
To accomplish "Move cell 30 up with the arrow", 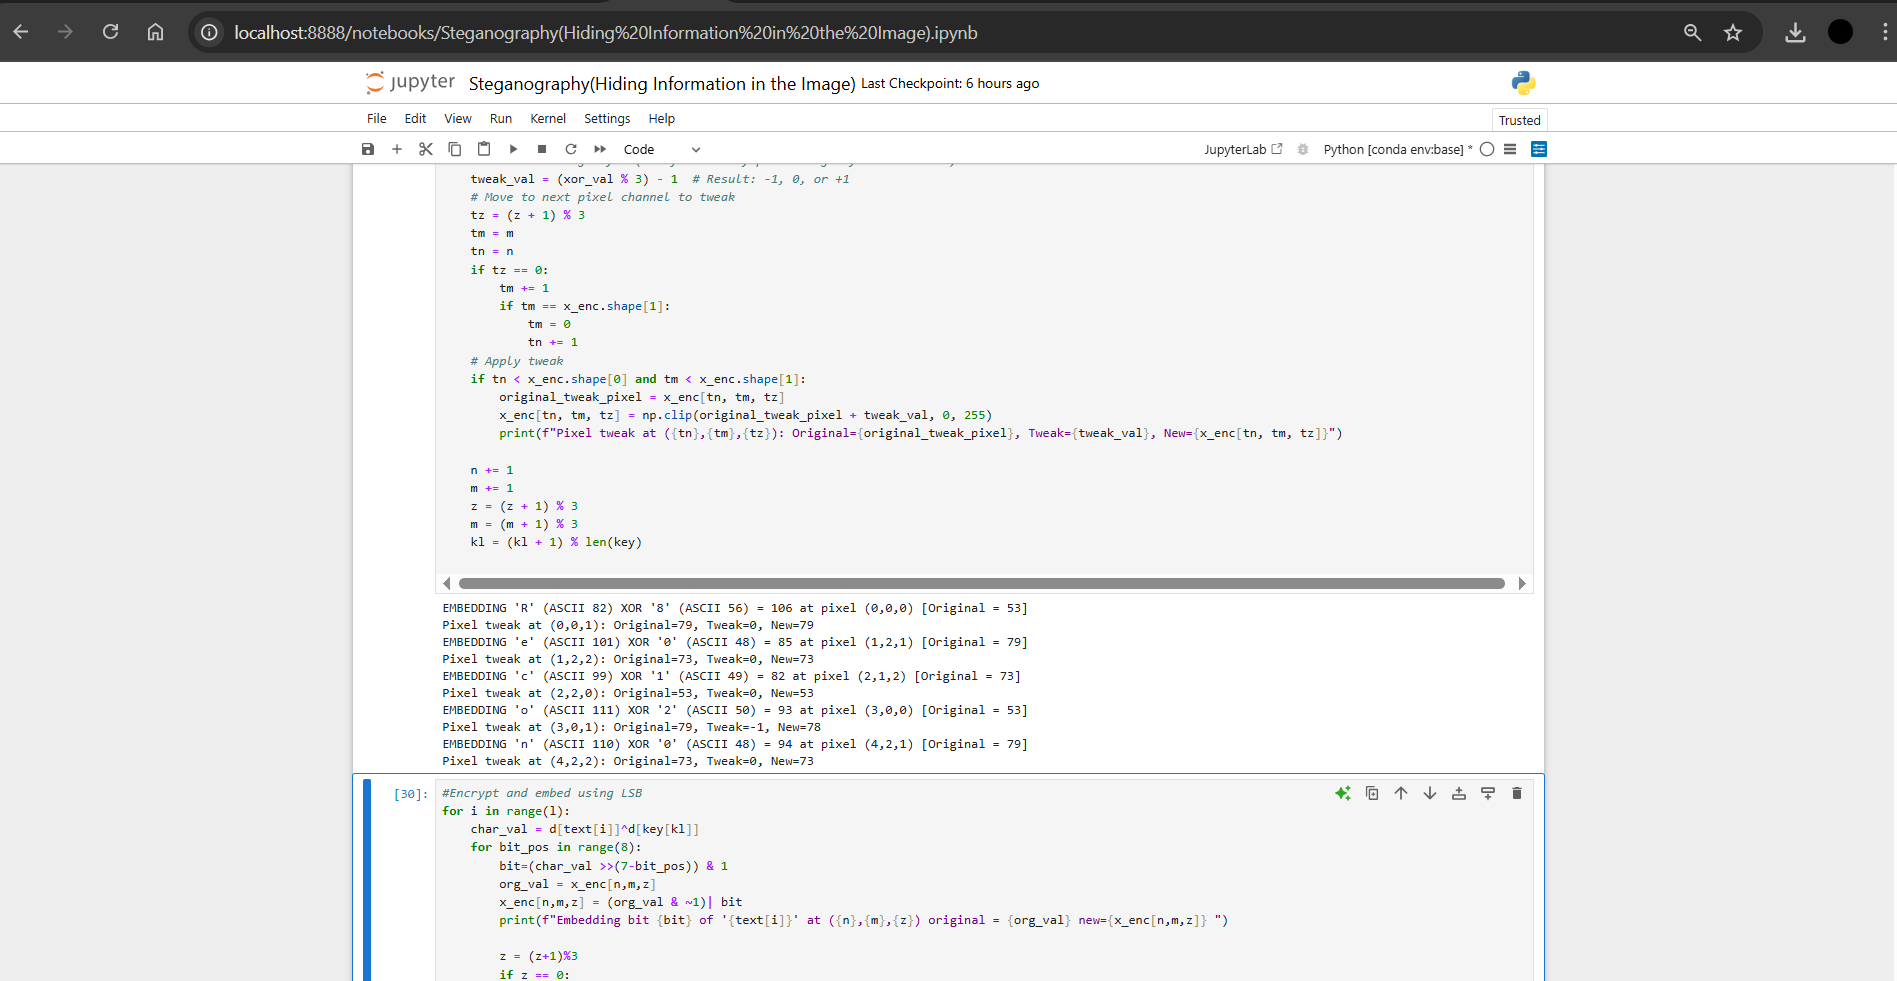I will (x=1401, y=793).
